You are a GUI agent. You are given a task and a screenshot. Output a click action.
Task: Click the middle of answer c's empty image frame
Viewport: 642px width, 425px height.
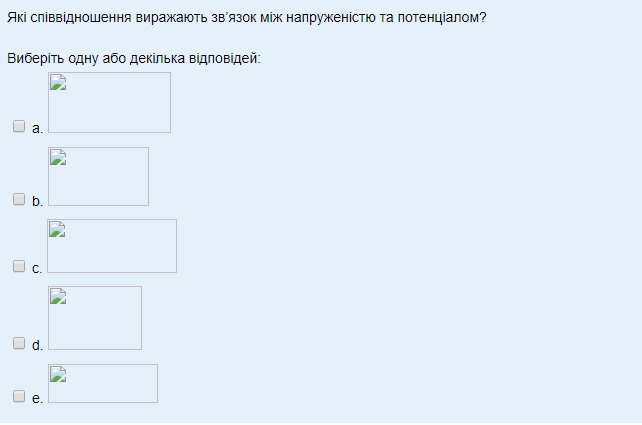[112, 246]
